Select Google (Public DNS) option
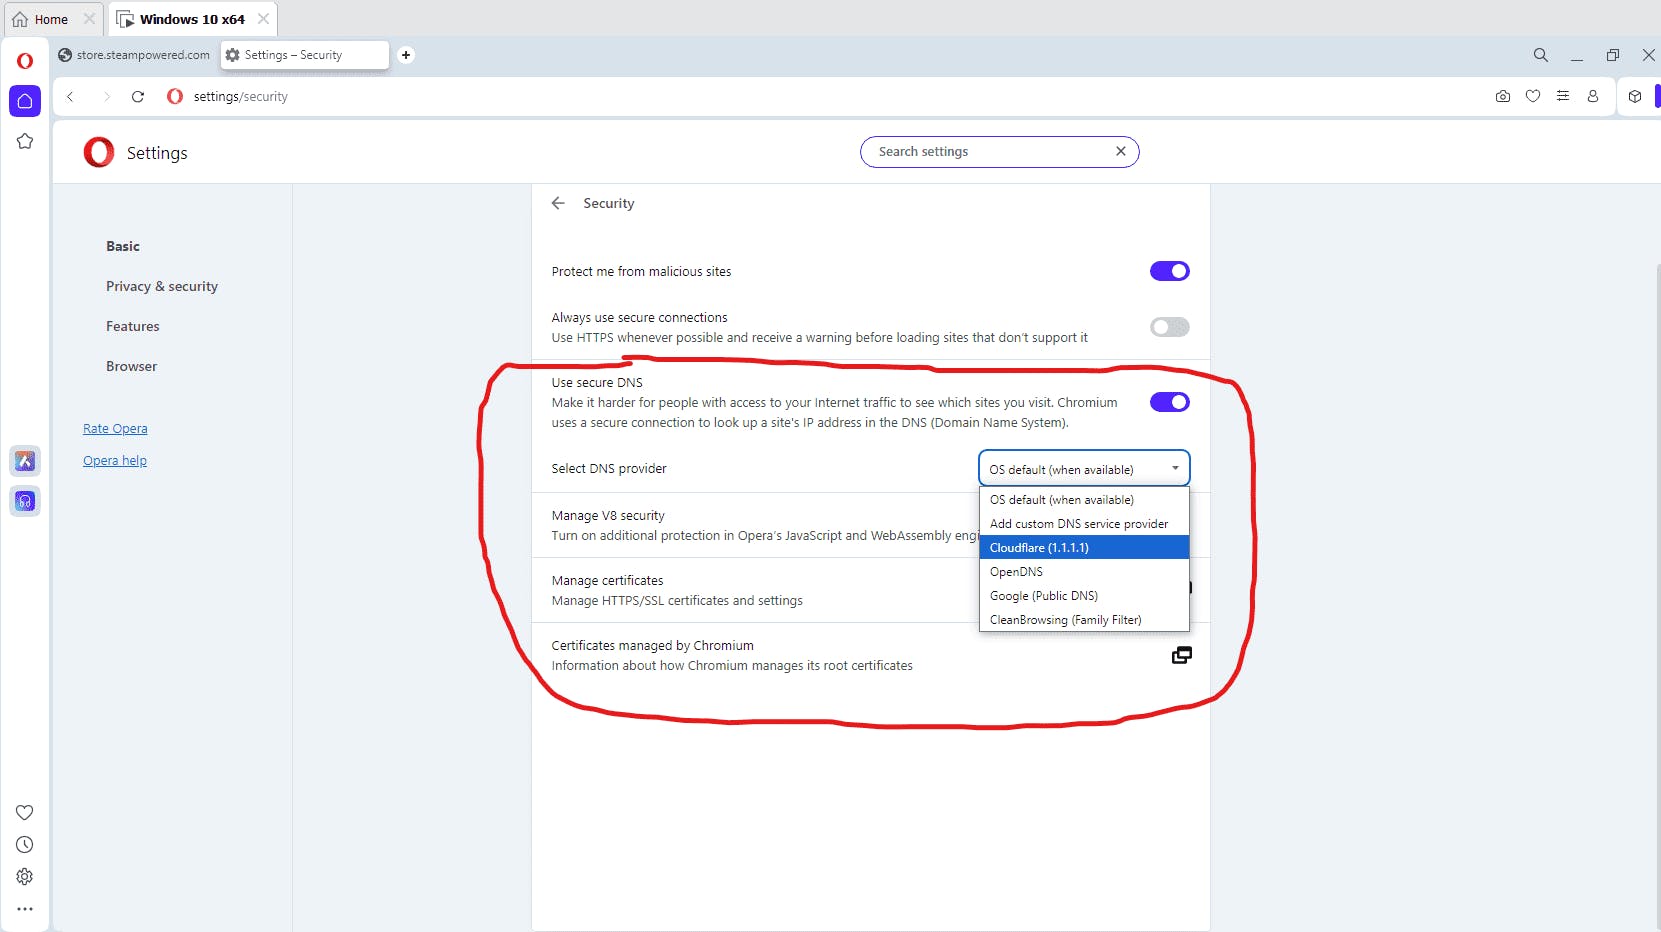Screen dimensions: 1661x932 [x=1084, y=596]
